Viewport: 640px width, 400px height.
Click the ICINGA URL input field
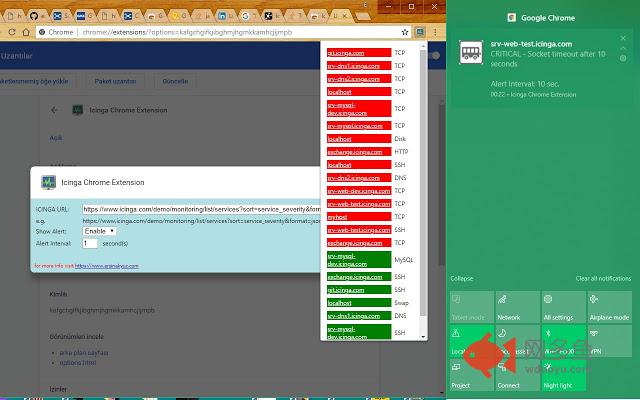[x=202, y=208]
